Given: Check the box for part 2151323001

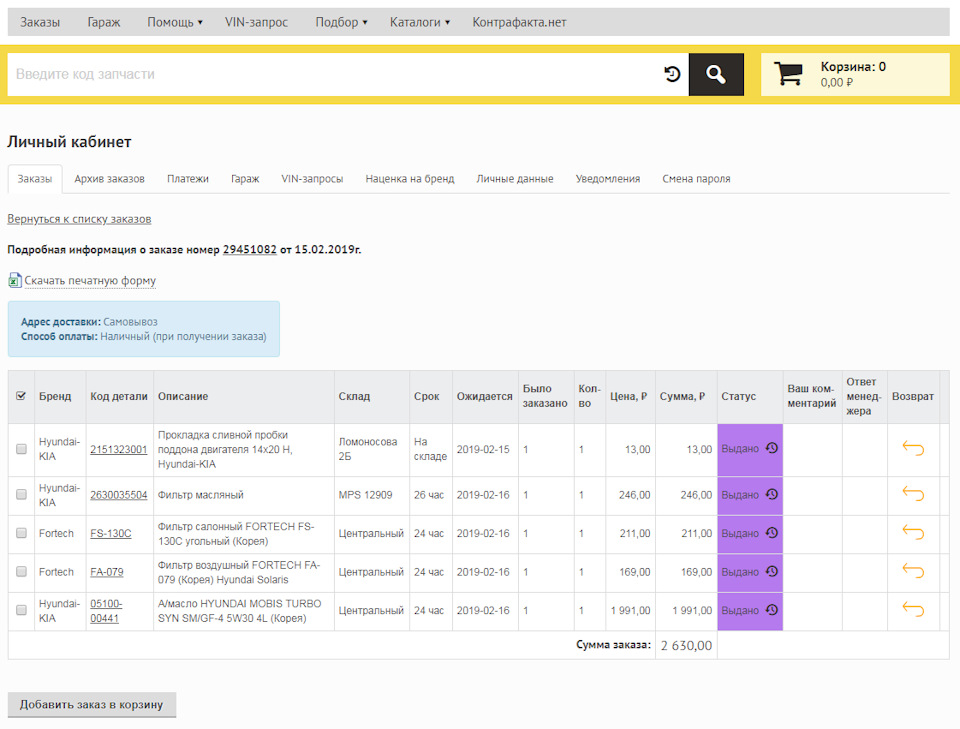Looking at the screenshot, I should click(22, 450).
